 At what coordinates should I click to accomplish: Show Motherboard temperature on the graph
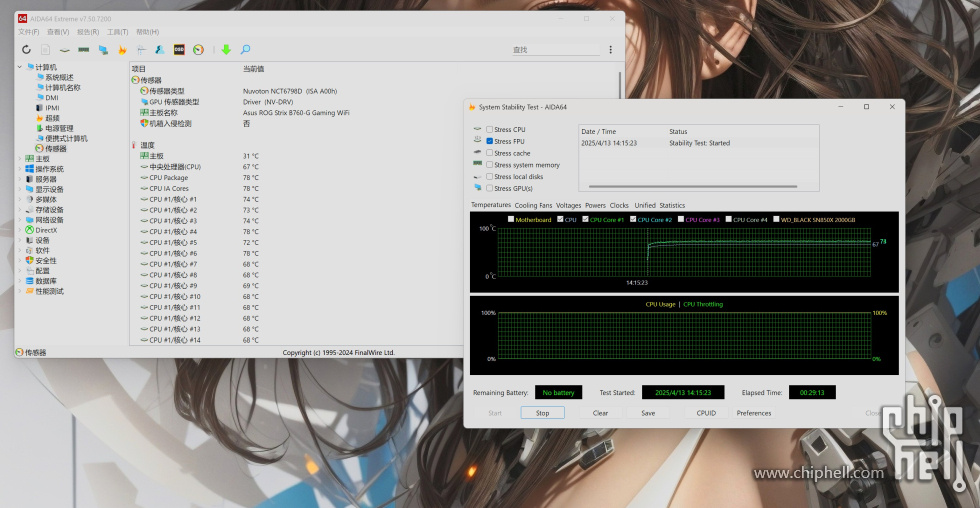pyautogui.click(x=511, y=219)
